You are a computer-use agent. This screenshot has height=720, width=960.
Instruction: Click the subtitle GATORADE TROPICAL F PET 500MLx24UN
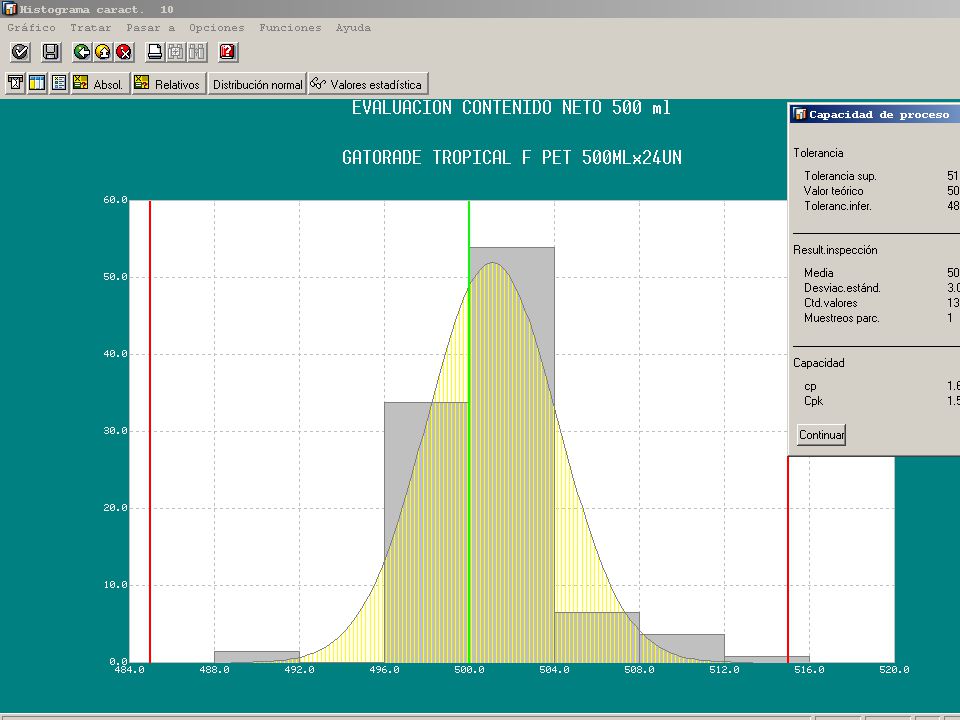[512, 157]
